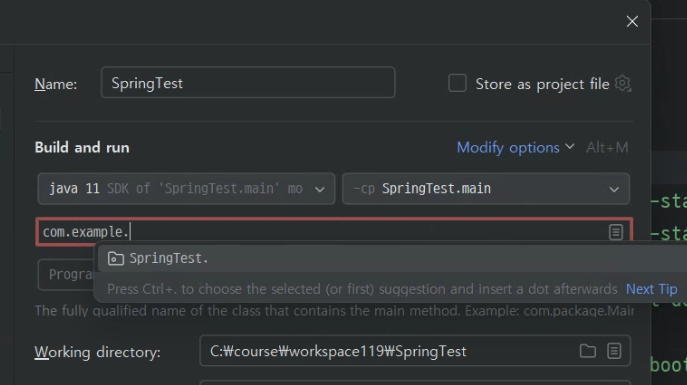
Task: Click the package icon beside SpringTest. suggestion
Action: coord(116,258)
